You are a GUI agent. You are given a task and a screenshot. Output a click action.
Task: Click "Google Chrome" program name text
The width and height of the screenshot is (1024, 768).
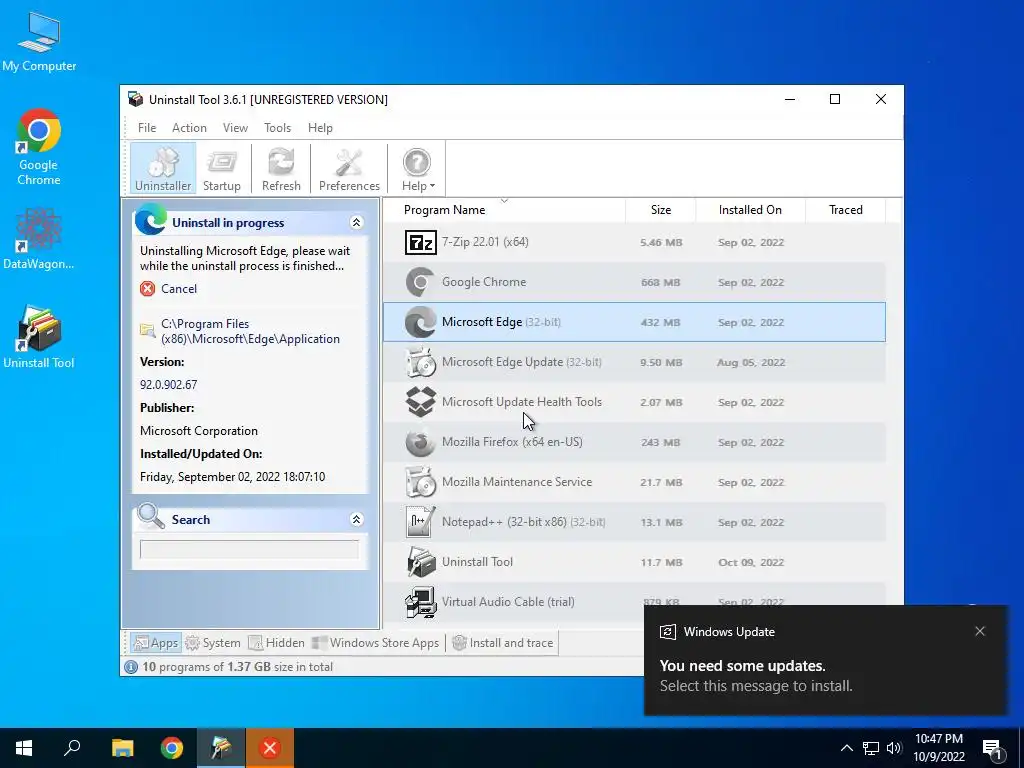click(484, 282)
